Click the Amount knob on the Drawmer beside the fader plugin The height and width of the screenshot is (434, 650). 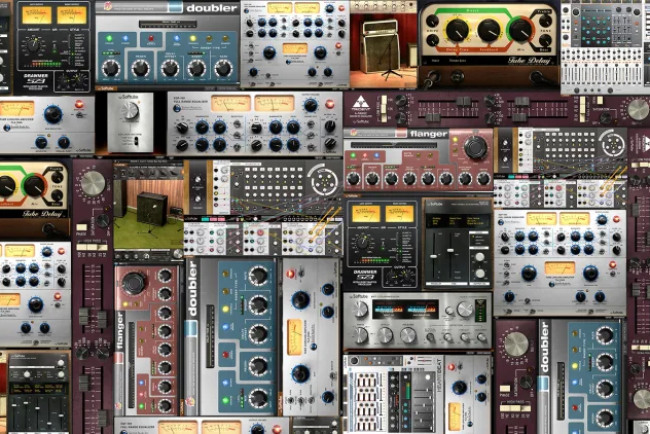[x=363, y=242]
